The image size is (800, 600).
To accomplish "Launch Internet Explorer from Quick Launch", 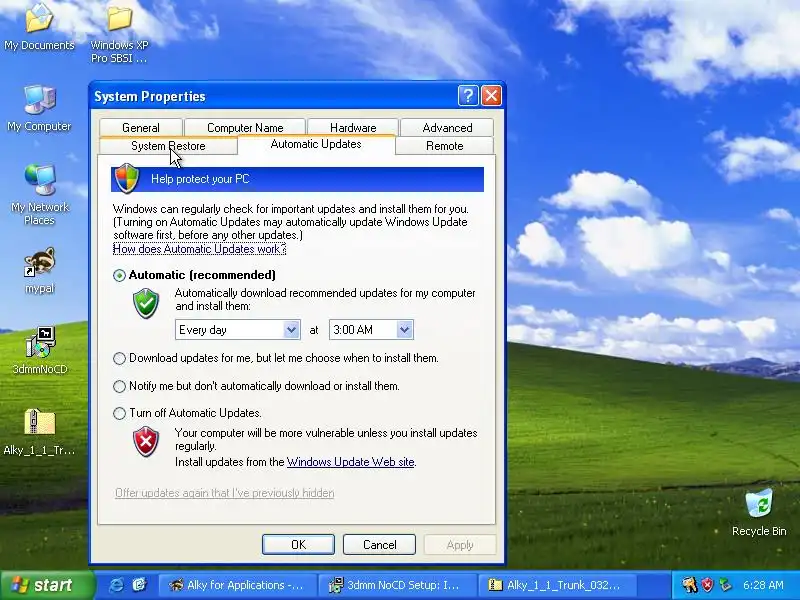I will 116,585.
